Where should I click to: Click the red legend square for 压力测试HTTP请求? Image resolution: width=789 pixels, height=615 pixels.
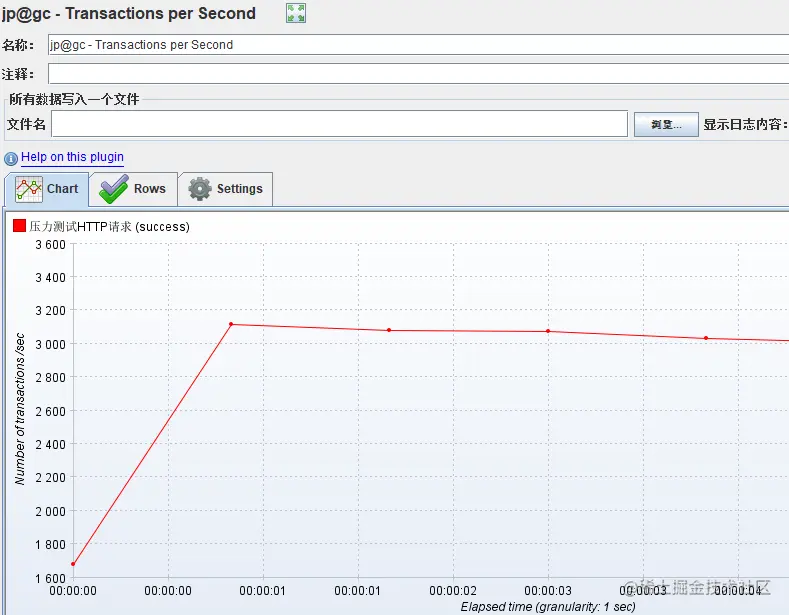[19, 225]
